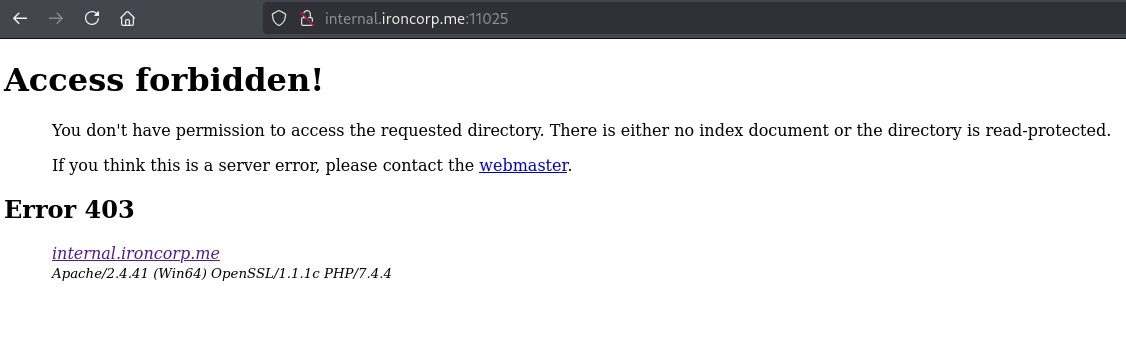The image size is (1126, 360).
Task: Click the 'Access forbidden!' heading
Action: tap(164, 80)
